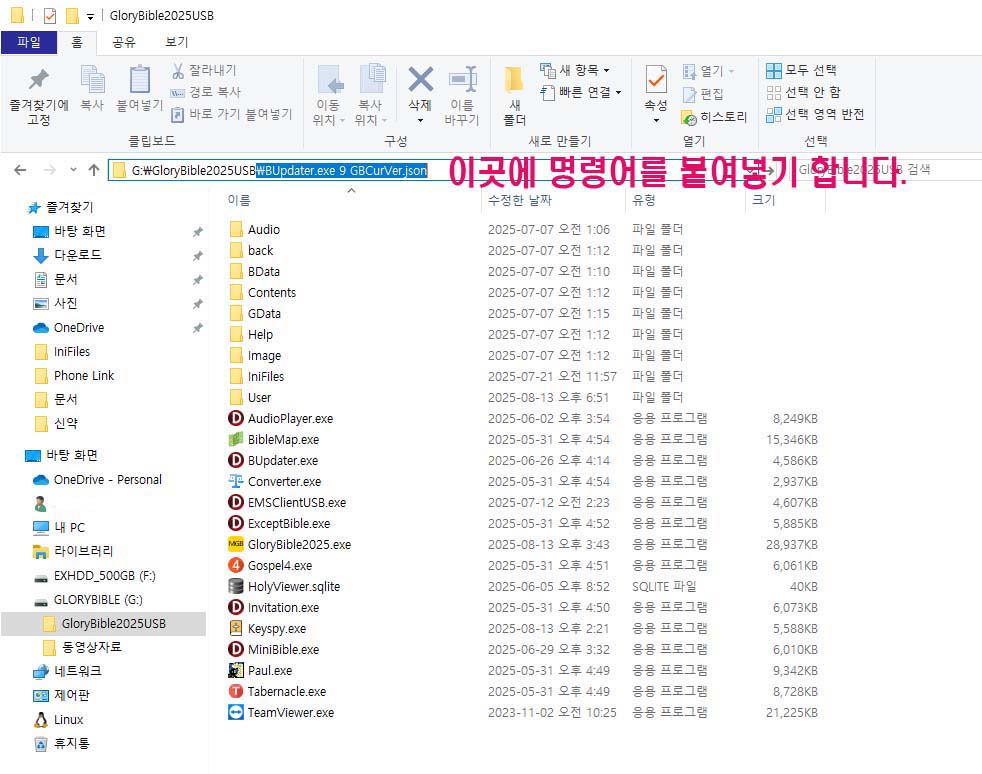Open Control Panel (제어판) in sidebar
The width and height of the screenshot is (982, 774).
tap(61, 695)
